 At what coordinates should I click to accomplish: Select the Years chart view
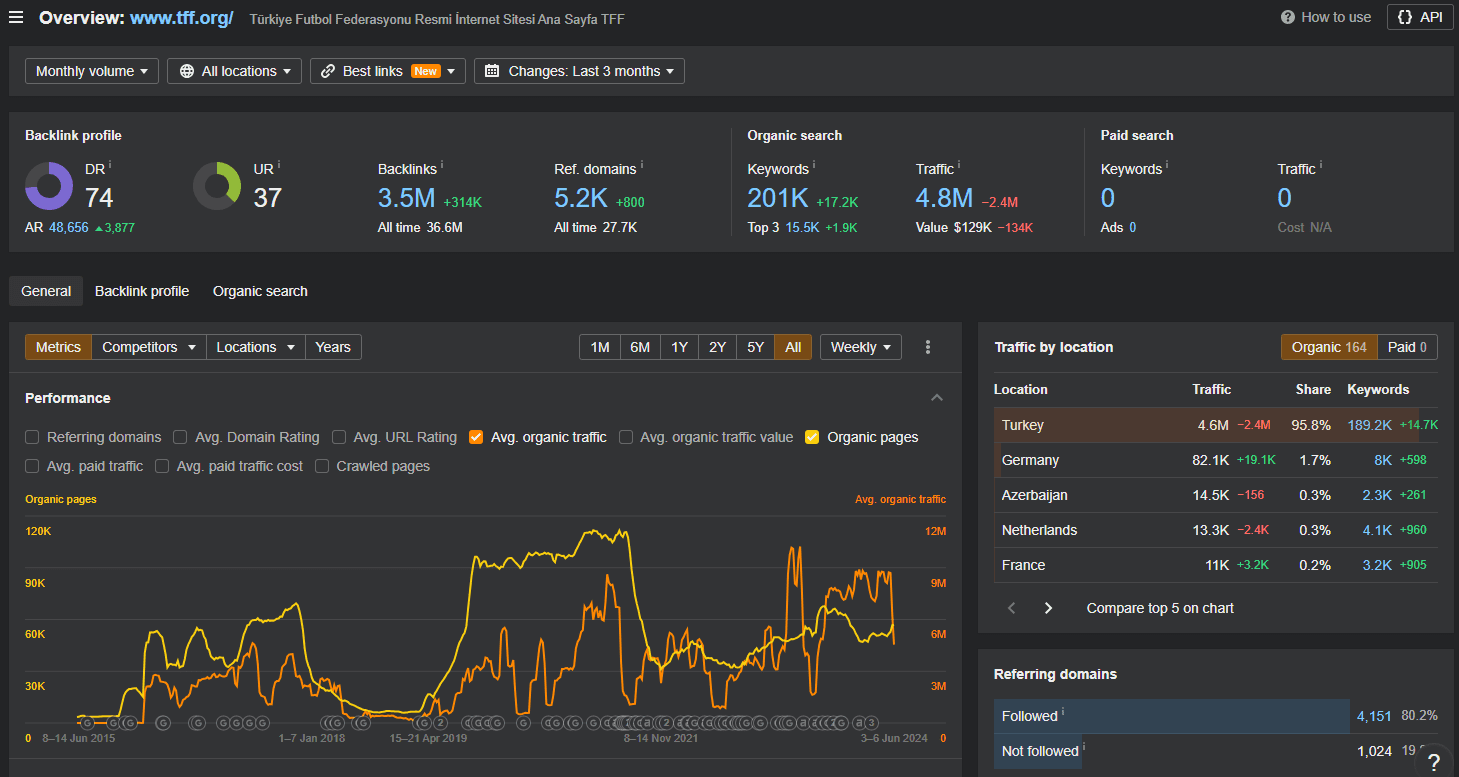click(x=333, y=347)
